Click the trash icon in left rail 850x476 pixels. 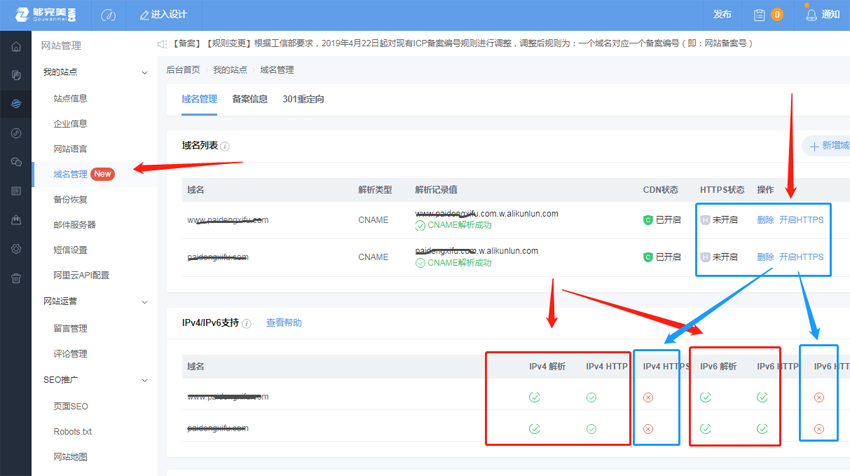click(x=16, y=278)
